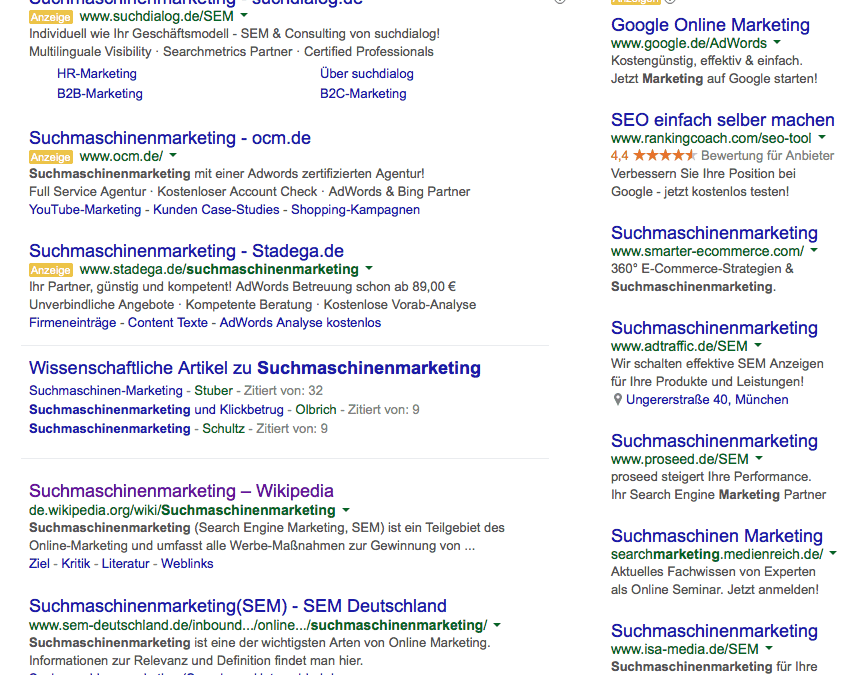Open the Content Texte link
843x675 pixels.
[168, 322]
